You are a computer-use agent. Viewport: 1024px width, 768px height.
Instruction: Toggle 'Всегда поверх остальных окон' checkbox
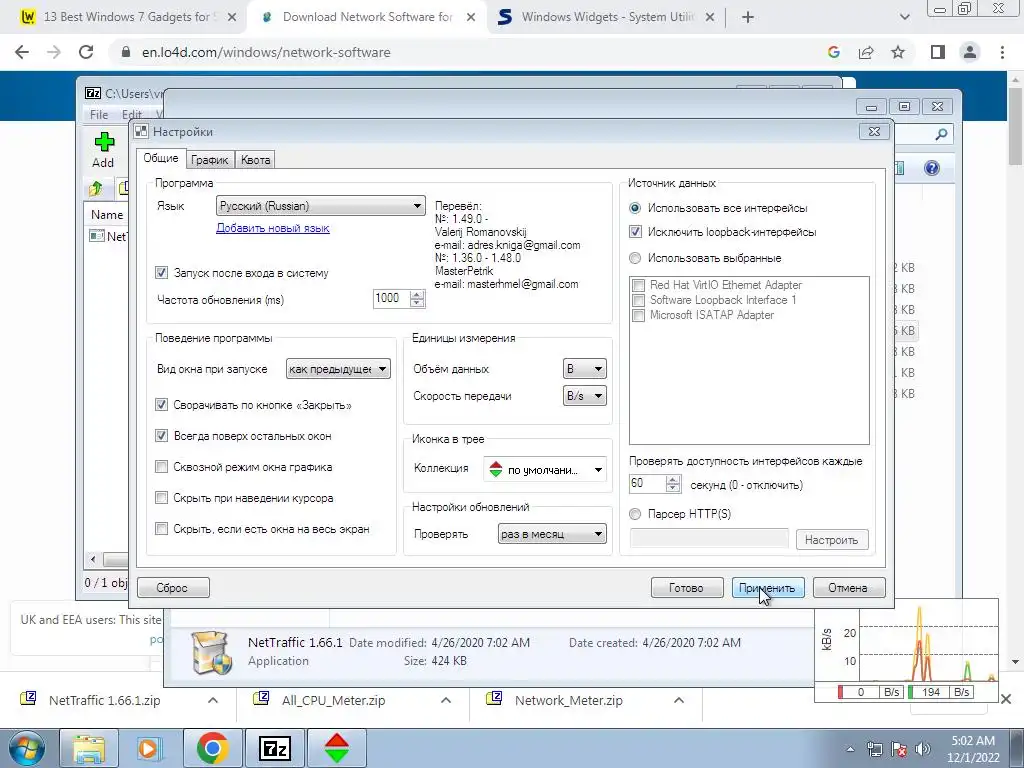pos(161,436)
